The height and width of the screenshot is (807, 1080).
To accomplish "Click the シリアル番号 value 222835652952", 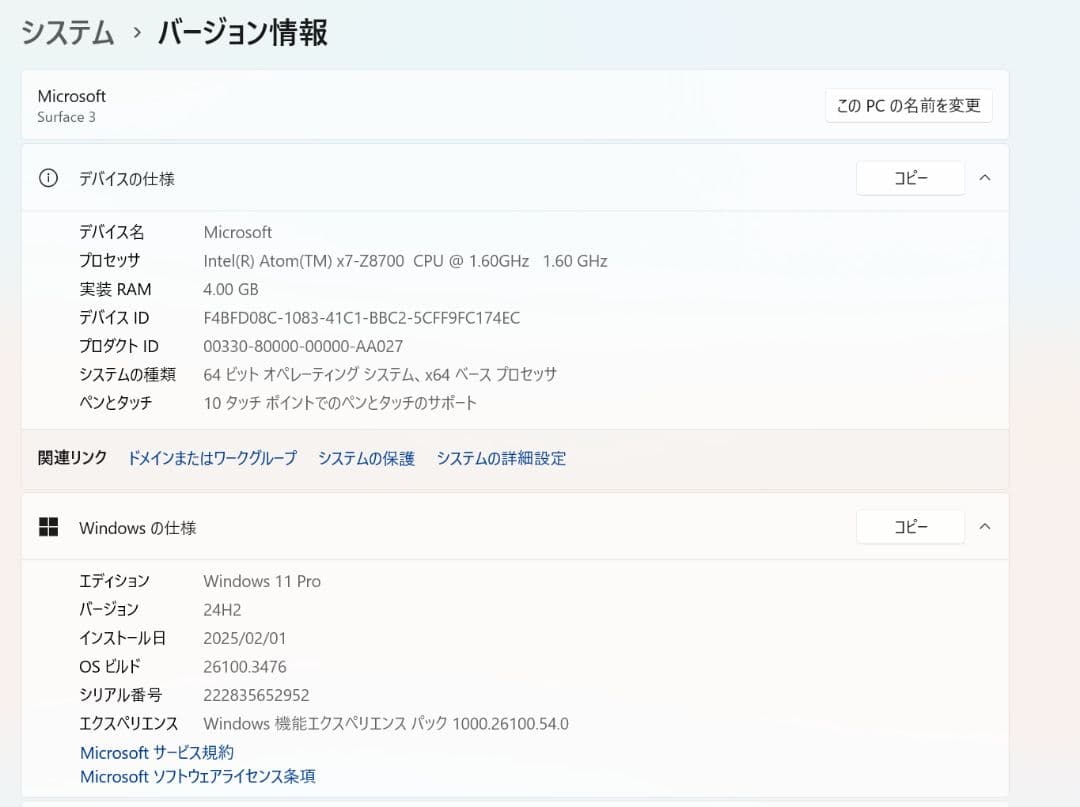I will (256, 695).
